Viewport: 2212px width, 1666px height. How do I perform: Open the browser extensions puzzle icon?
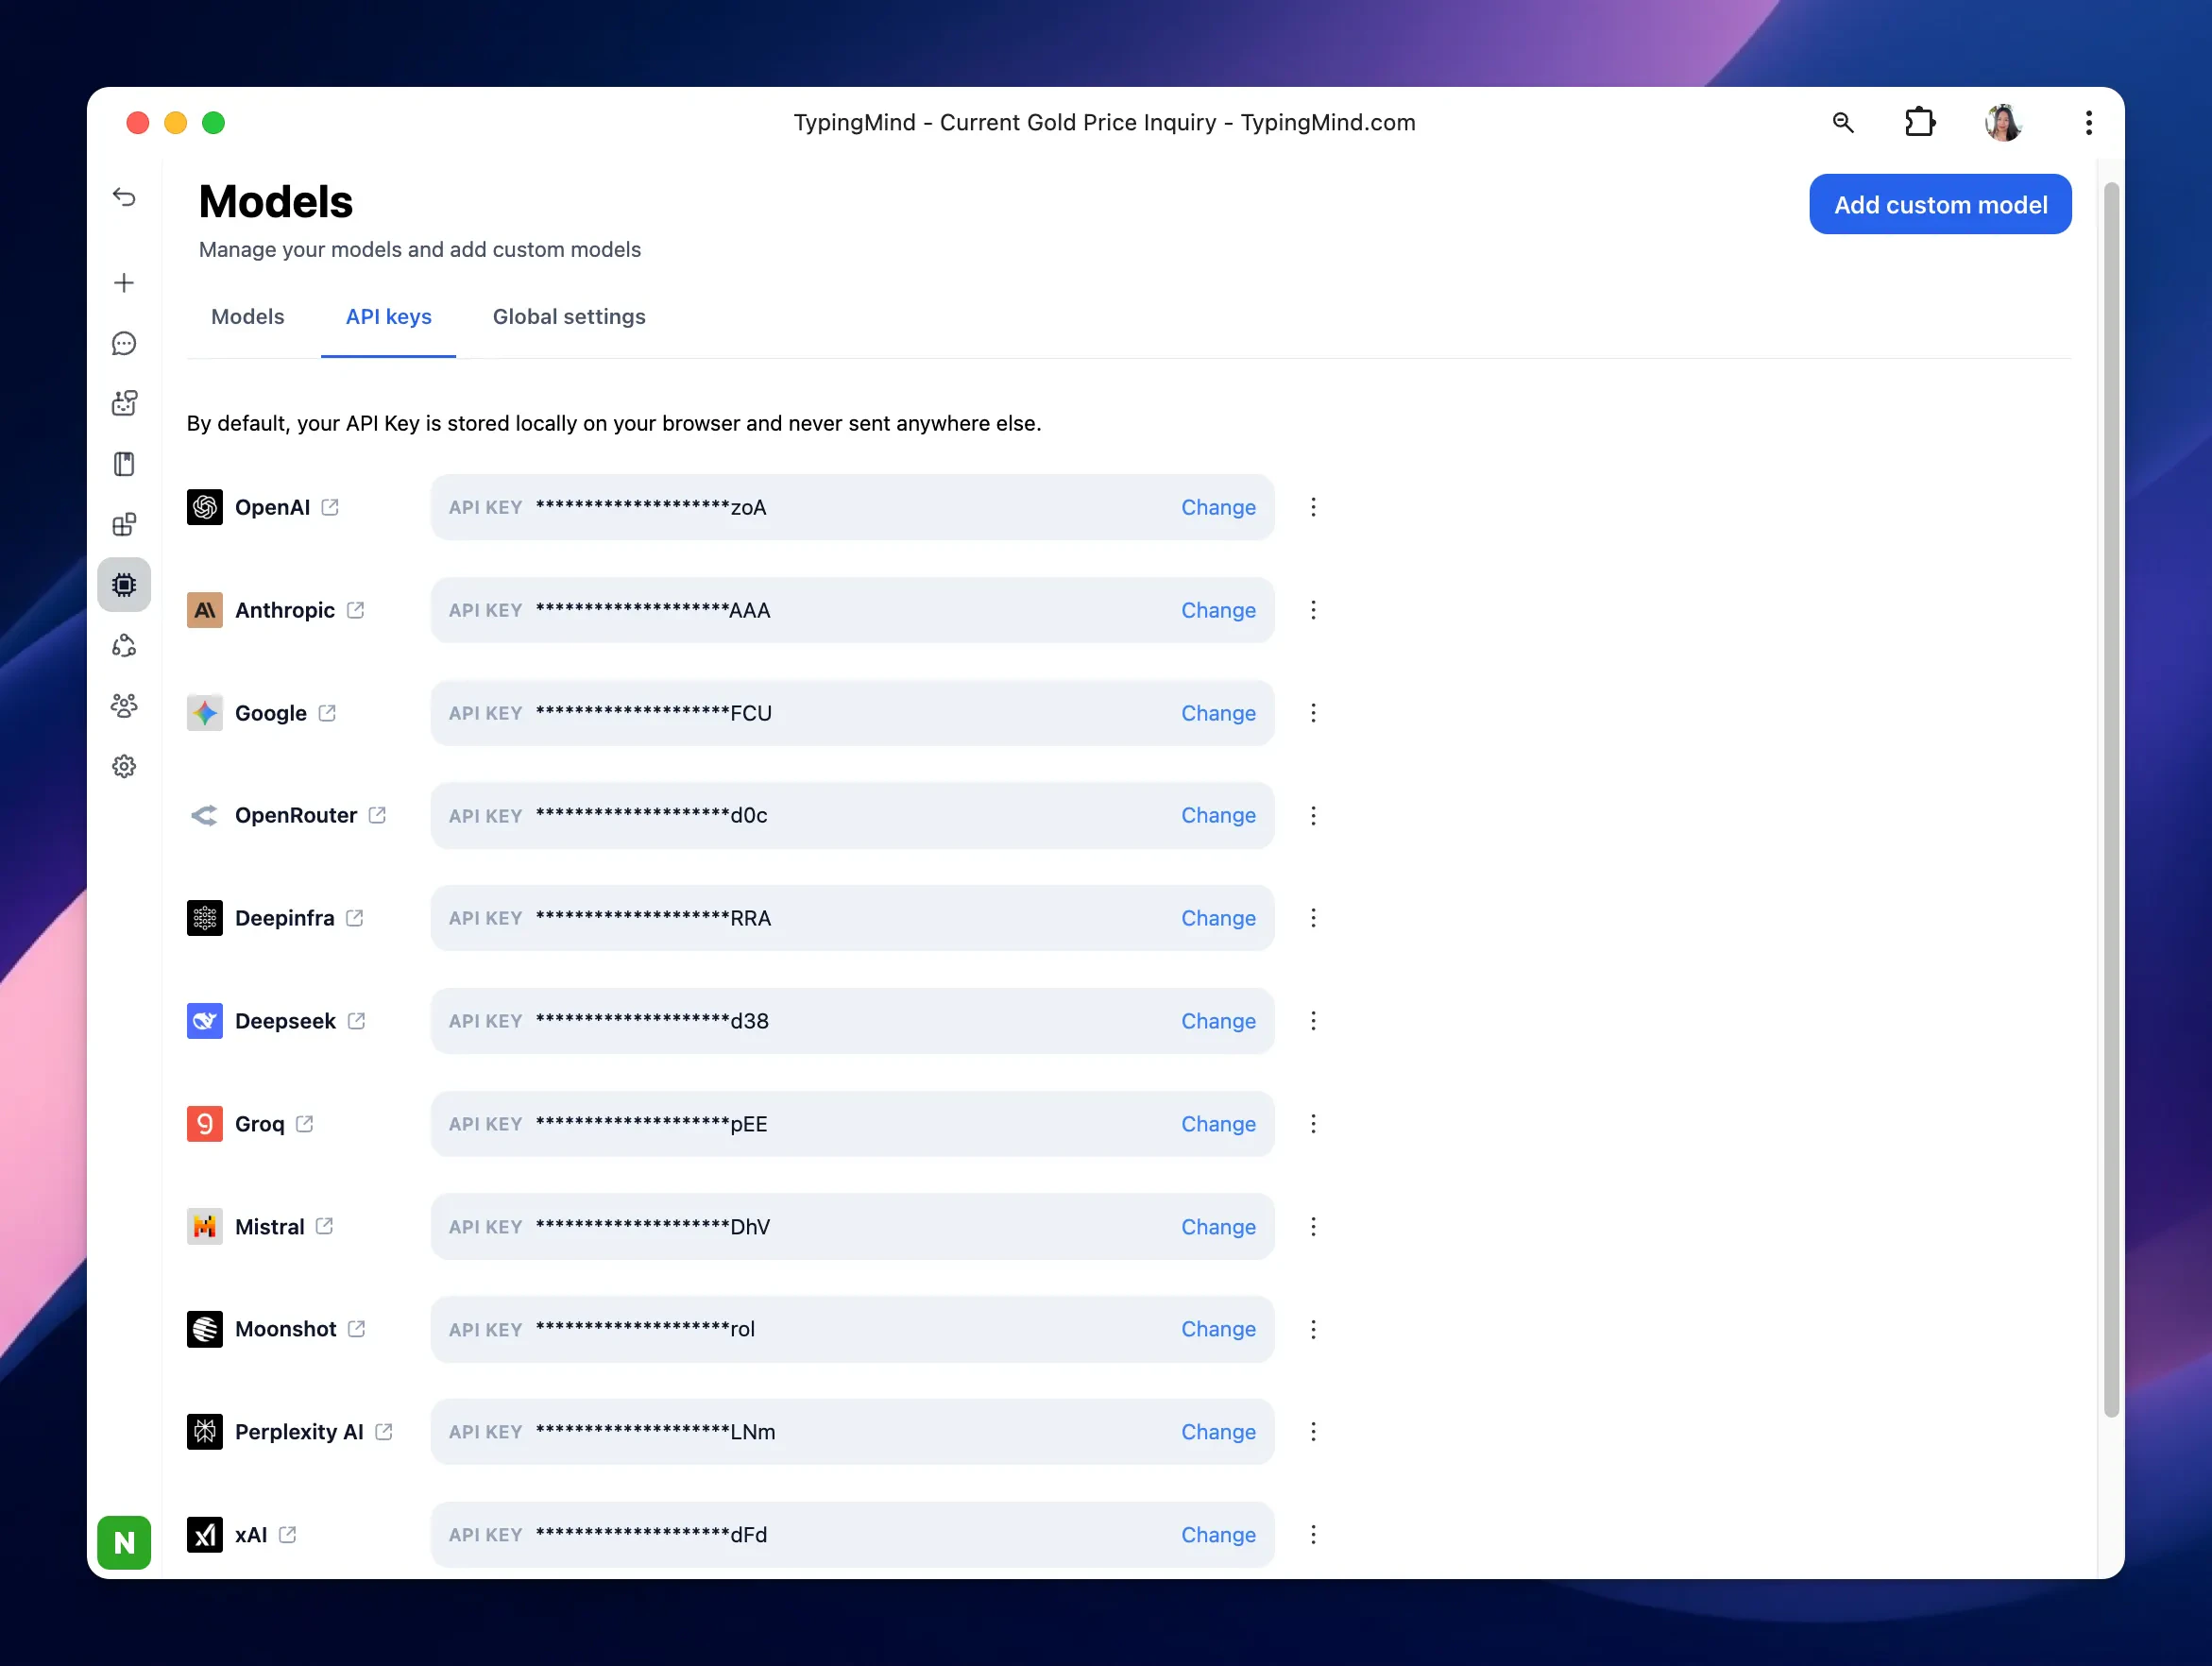(x=1919, y=123)
